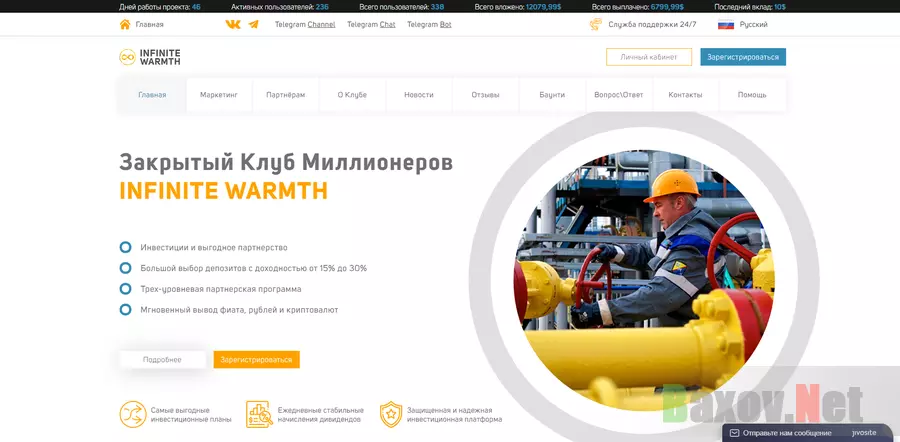Open the Отправьте нам сообщение chat widget
Screen dimensions: 900x442
(x=808, y=433)
